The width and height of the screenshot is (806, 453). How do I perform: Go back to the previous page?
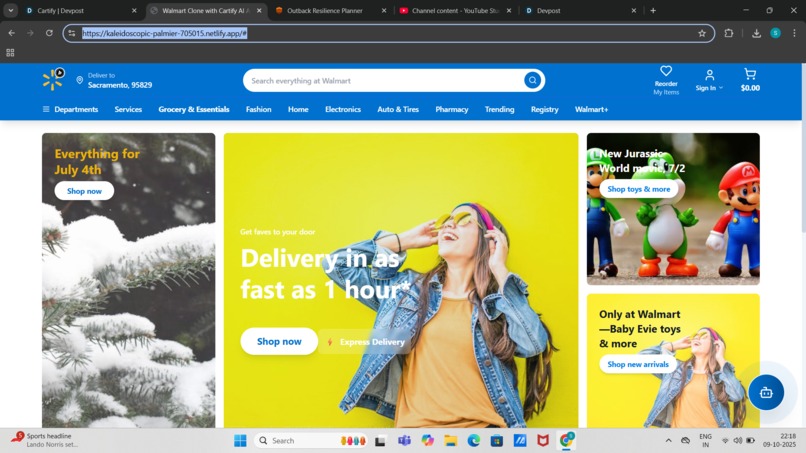(x=11, y=33)
